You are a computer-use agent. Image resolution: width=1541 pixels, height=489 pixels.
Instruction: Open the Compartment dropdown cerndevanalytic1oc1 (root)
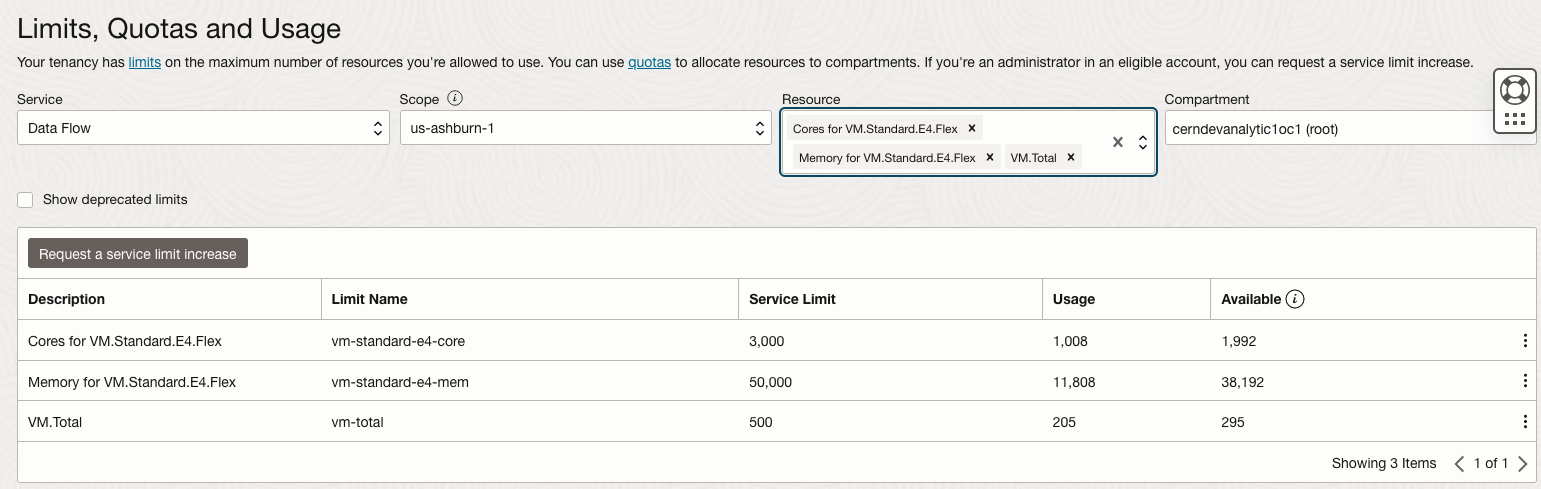pos(1350,128)
